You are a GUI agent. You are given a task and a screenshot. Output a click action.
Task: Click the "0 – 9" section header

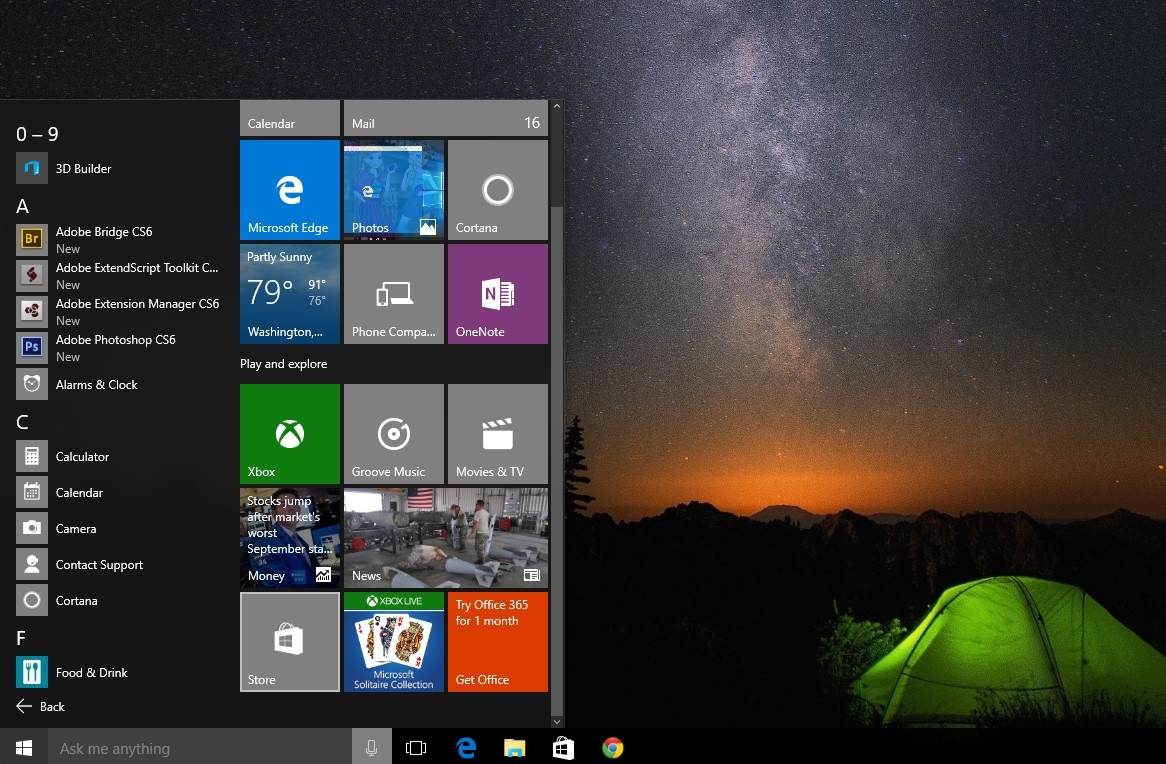[x=37, y=134]
